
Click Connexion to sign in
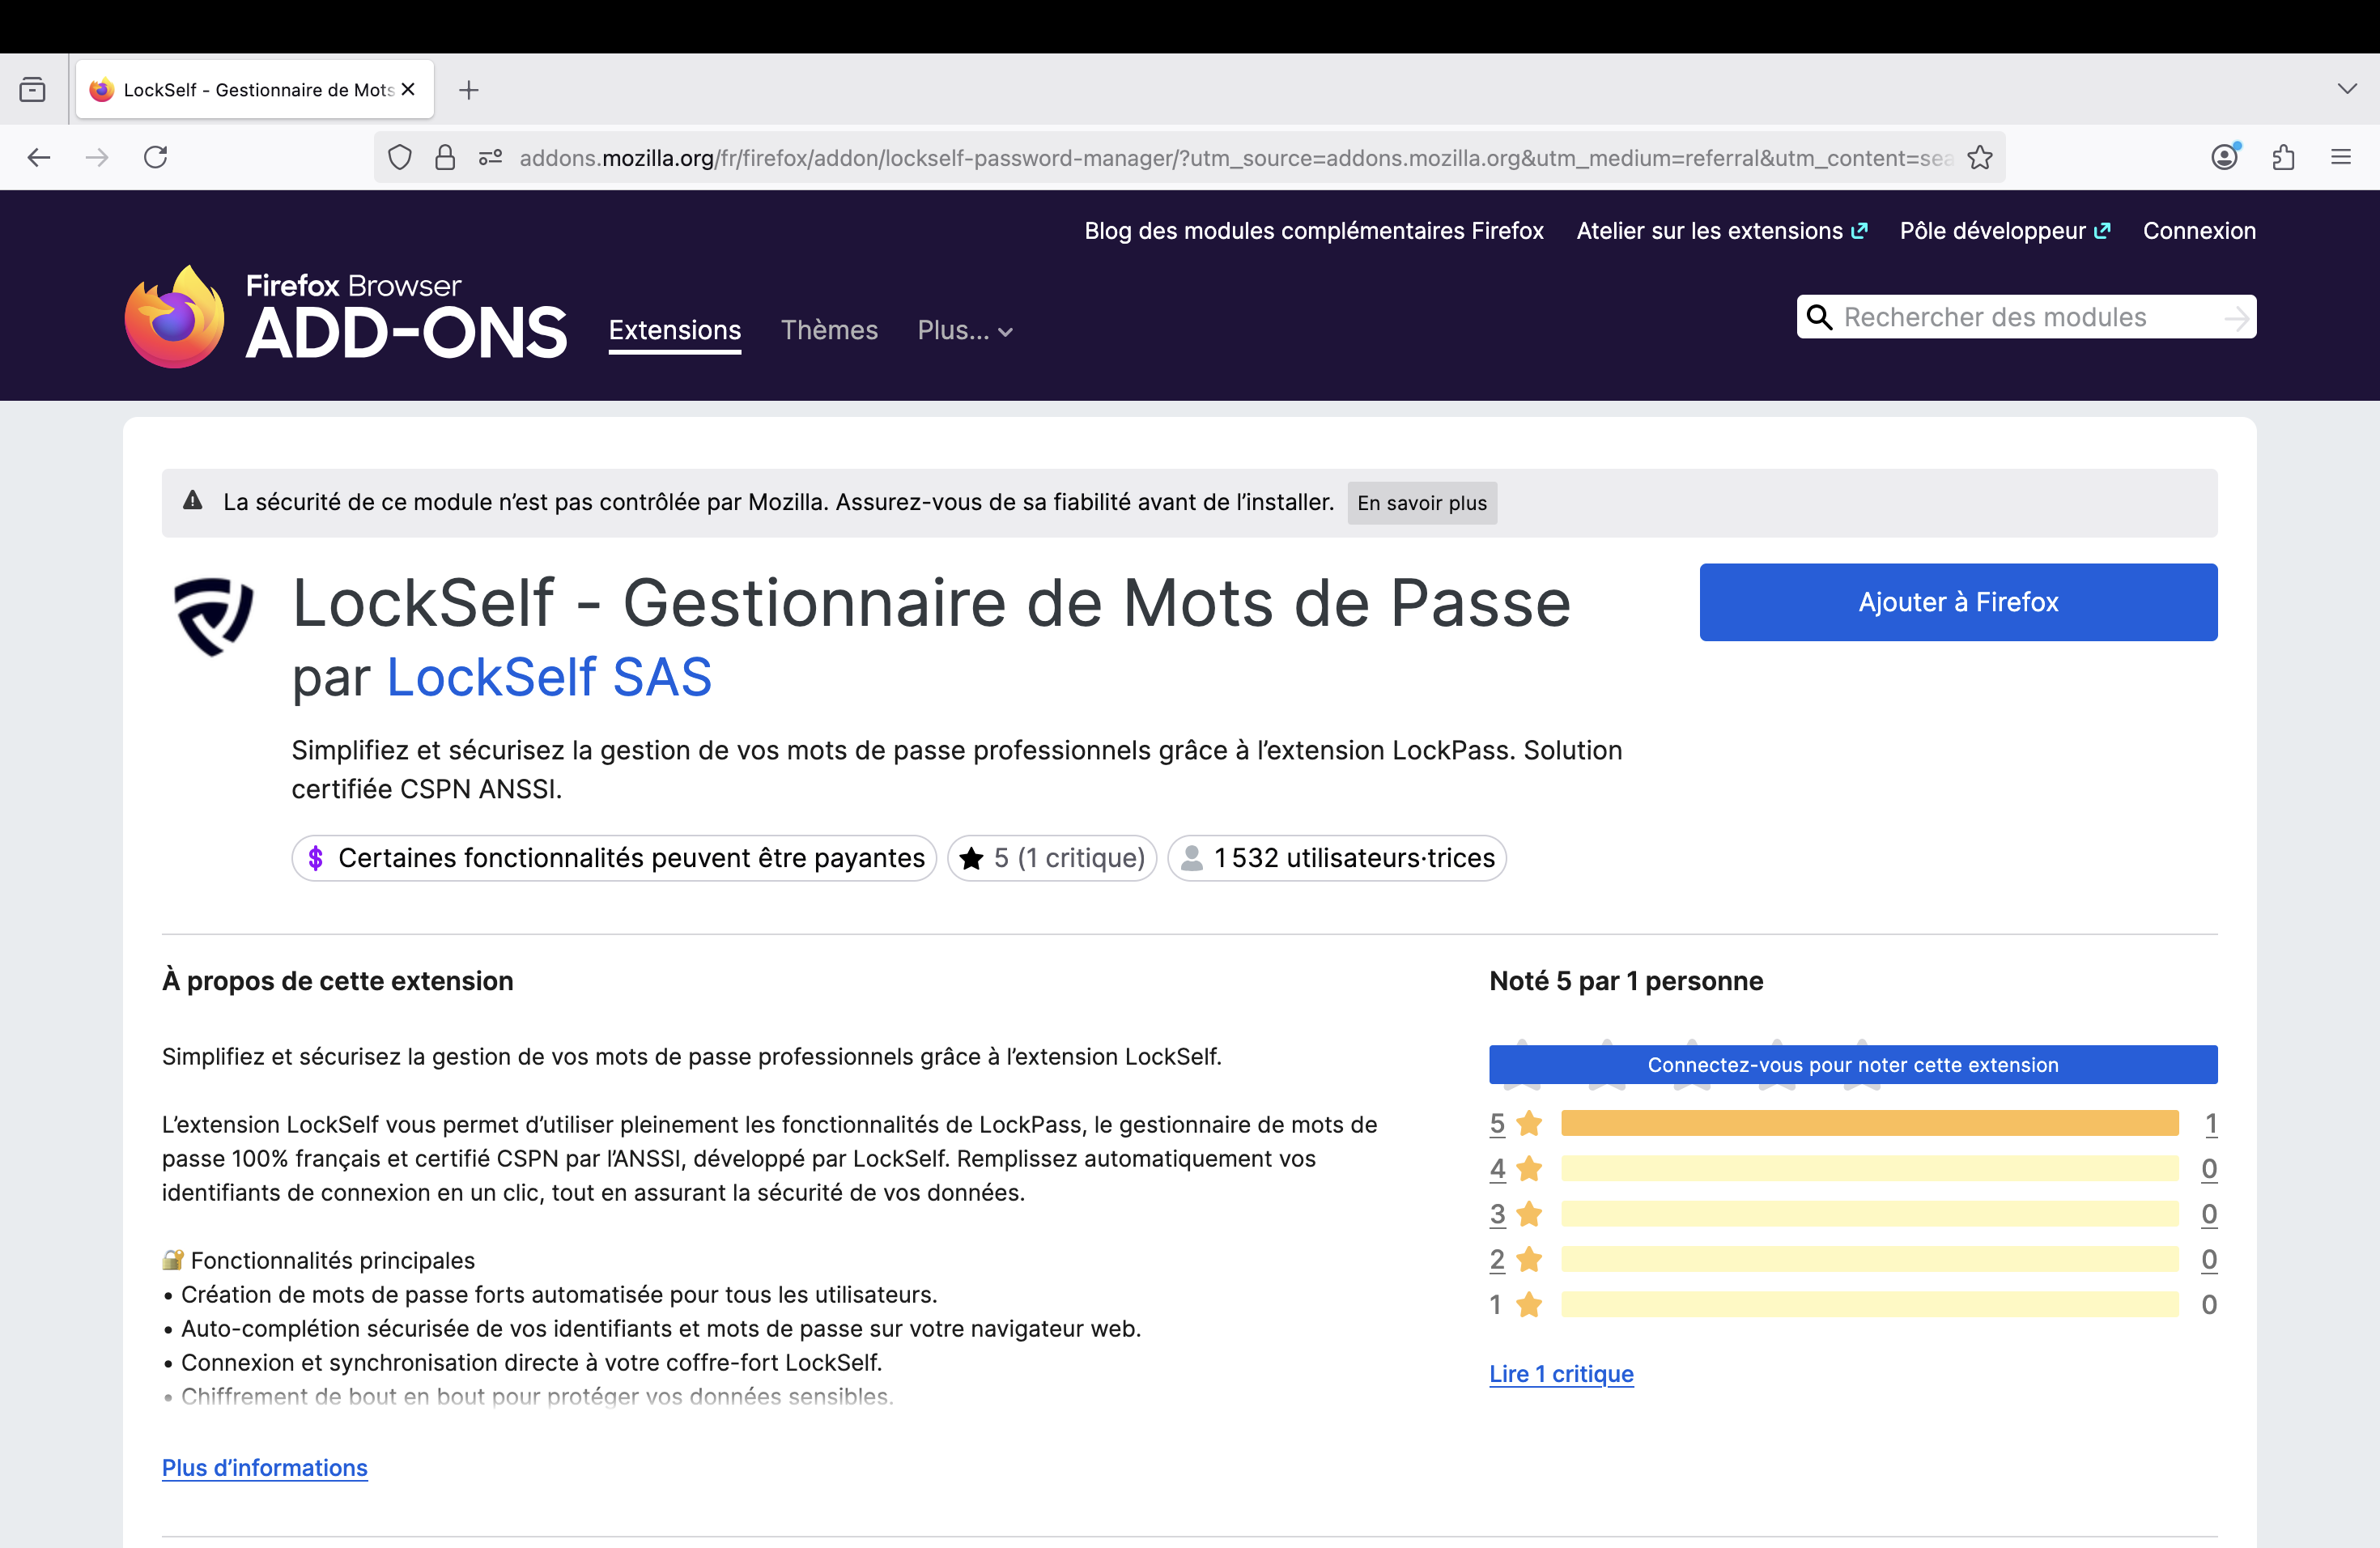[x=2199, y=231]
